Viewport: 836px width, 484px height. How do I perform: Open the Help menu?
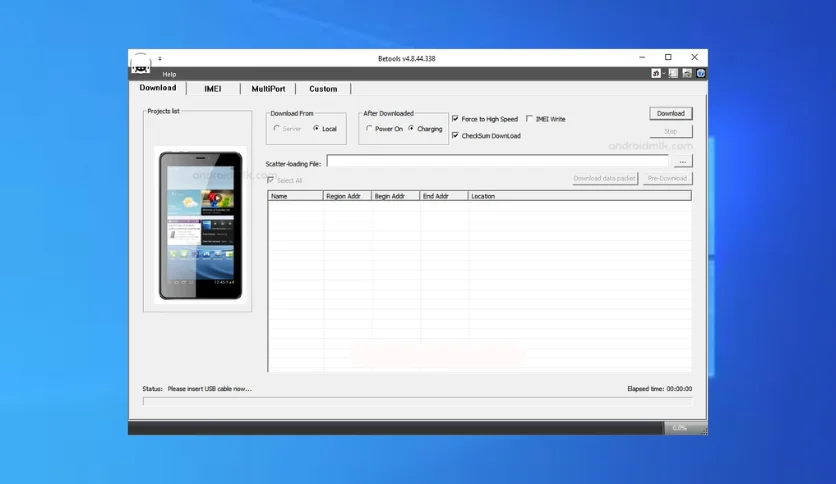pyautogui.click(x=169, y=74)
